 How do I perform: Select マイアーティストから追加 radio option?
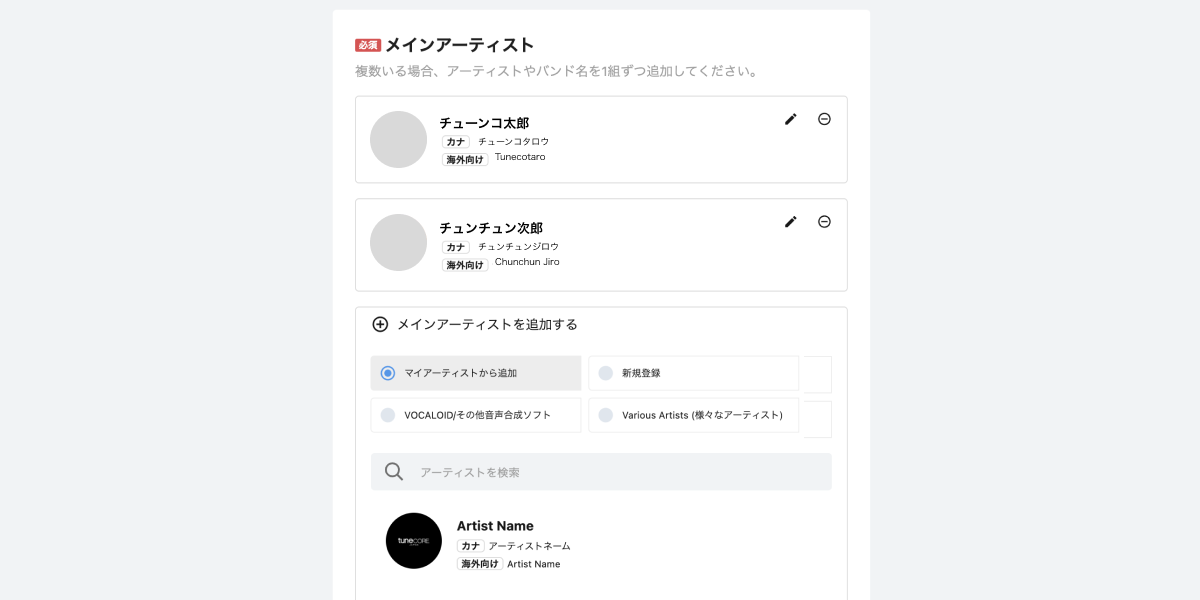tap(476, 373)
